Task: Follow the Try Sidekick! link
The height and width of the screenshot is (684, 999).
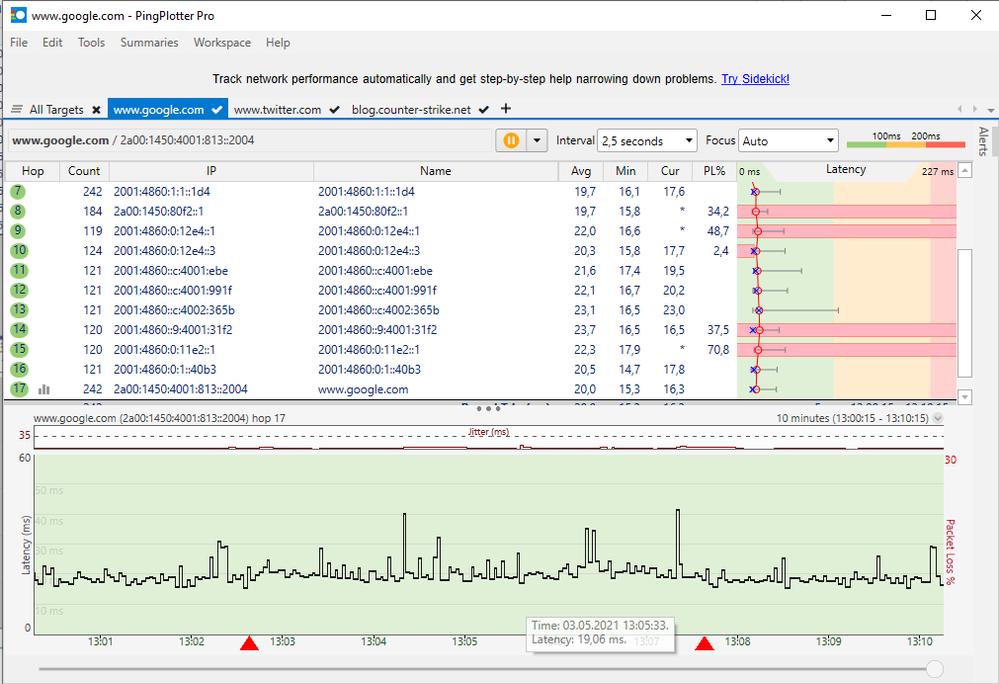Action: 755,79
